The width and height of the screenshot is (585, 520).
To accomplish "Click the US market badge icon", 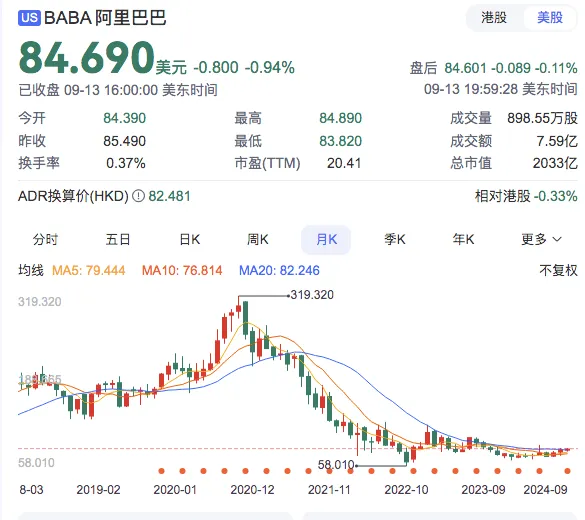I will tap(29, 18).
